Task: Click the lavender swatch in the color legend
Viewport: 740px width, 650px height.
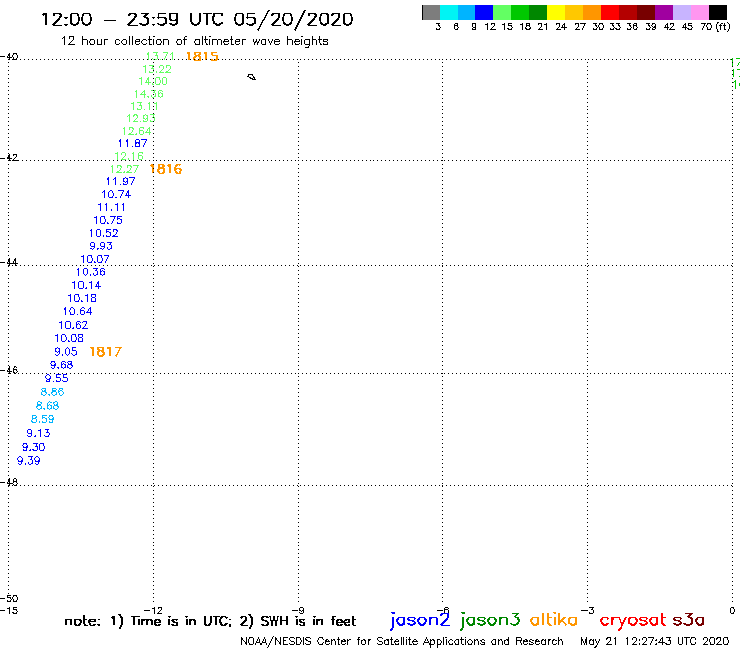Action: [682, 12]
